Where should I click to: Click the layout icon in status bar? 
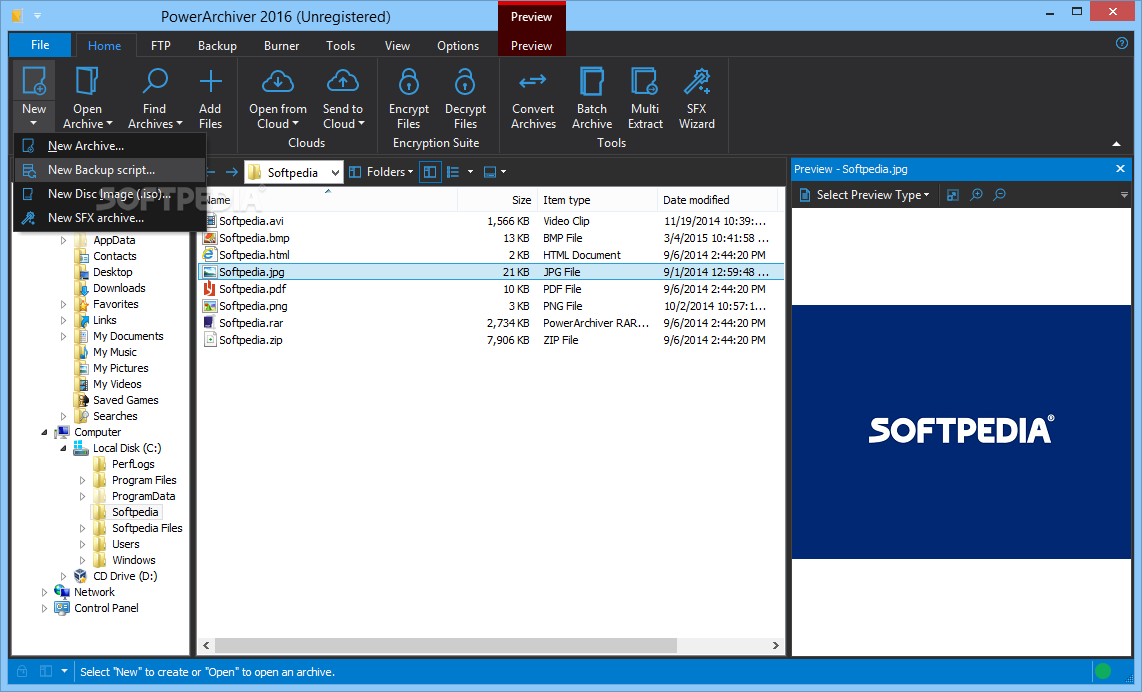45,671
